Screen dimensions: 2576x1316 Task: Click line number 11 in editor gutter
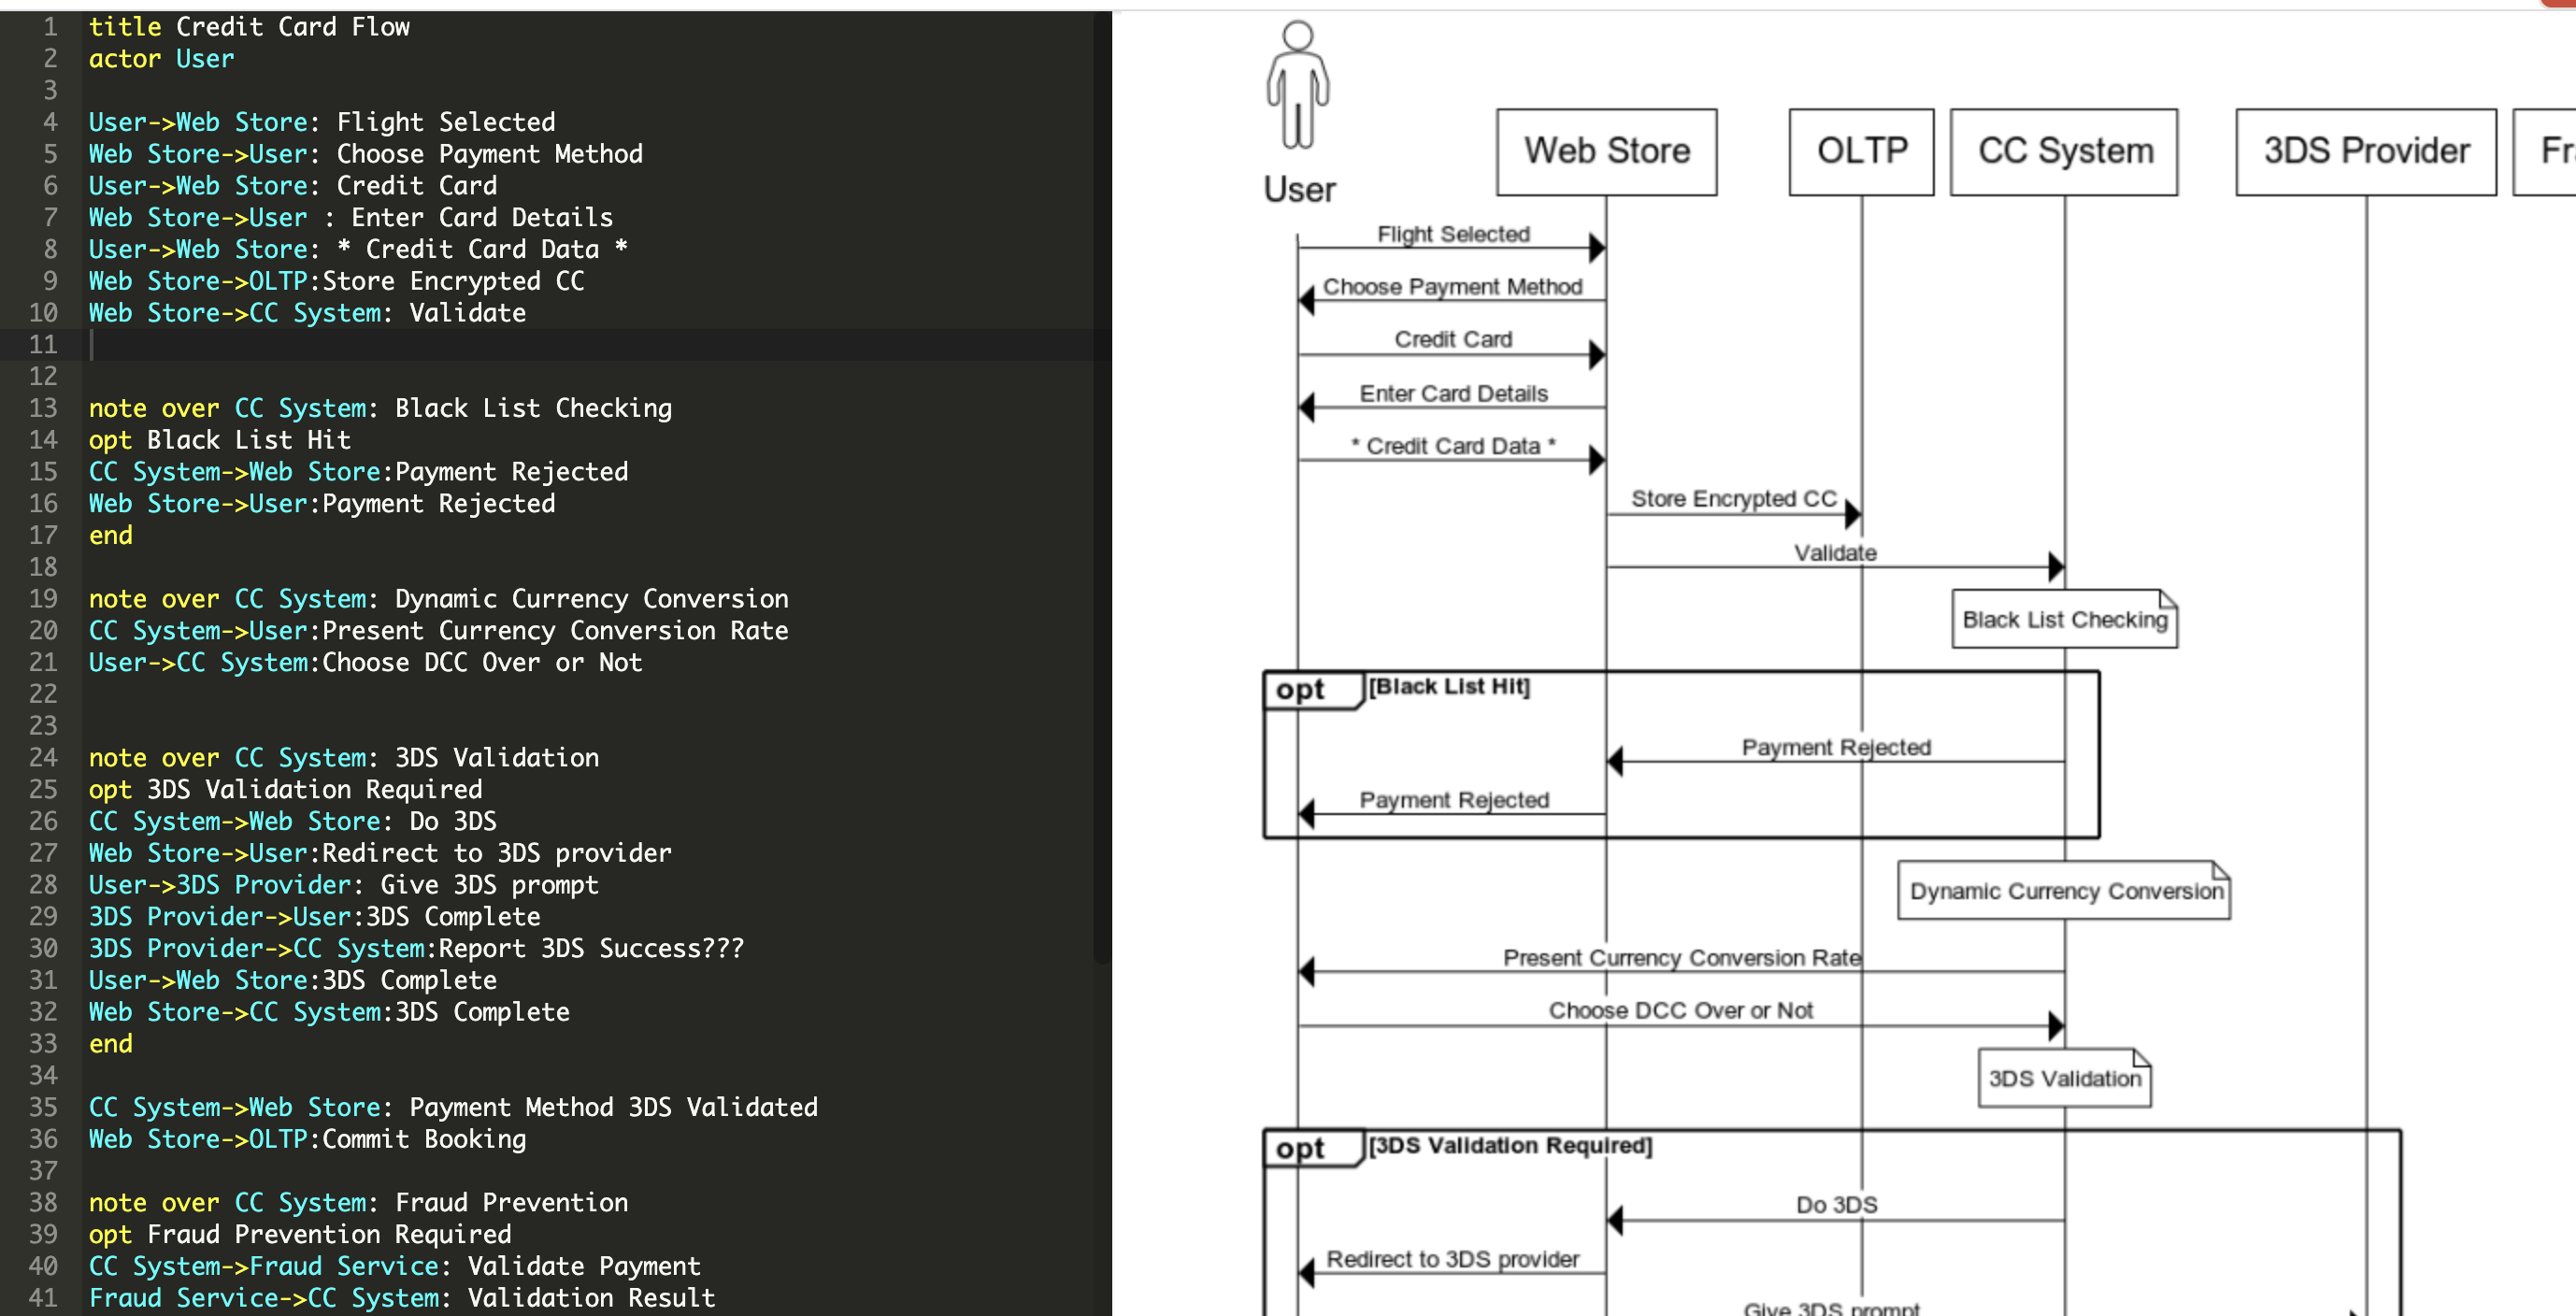tap(43, 345)
